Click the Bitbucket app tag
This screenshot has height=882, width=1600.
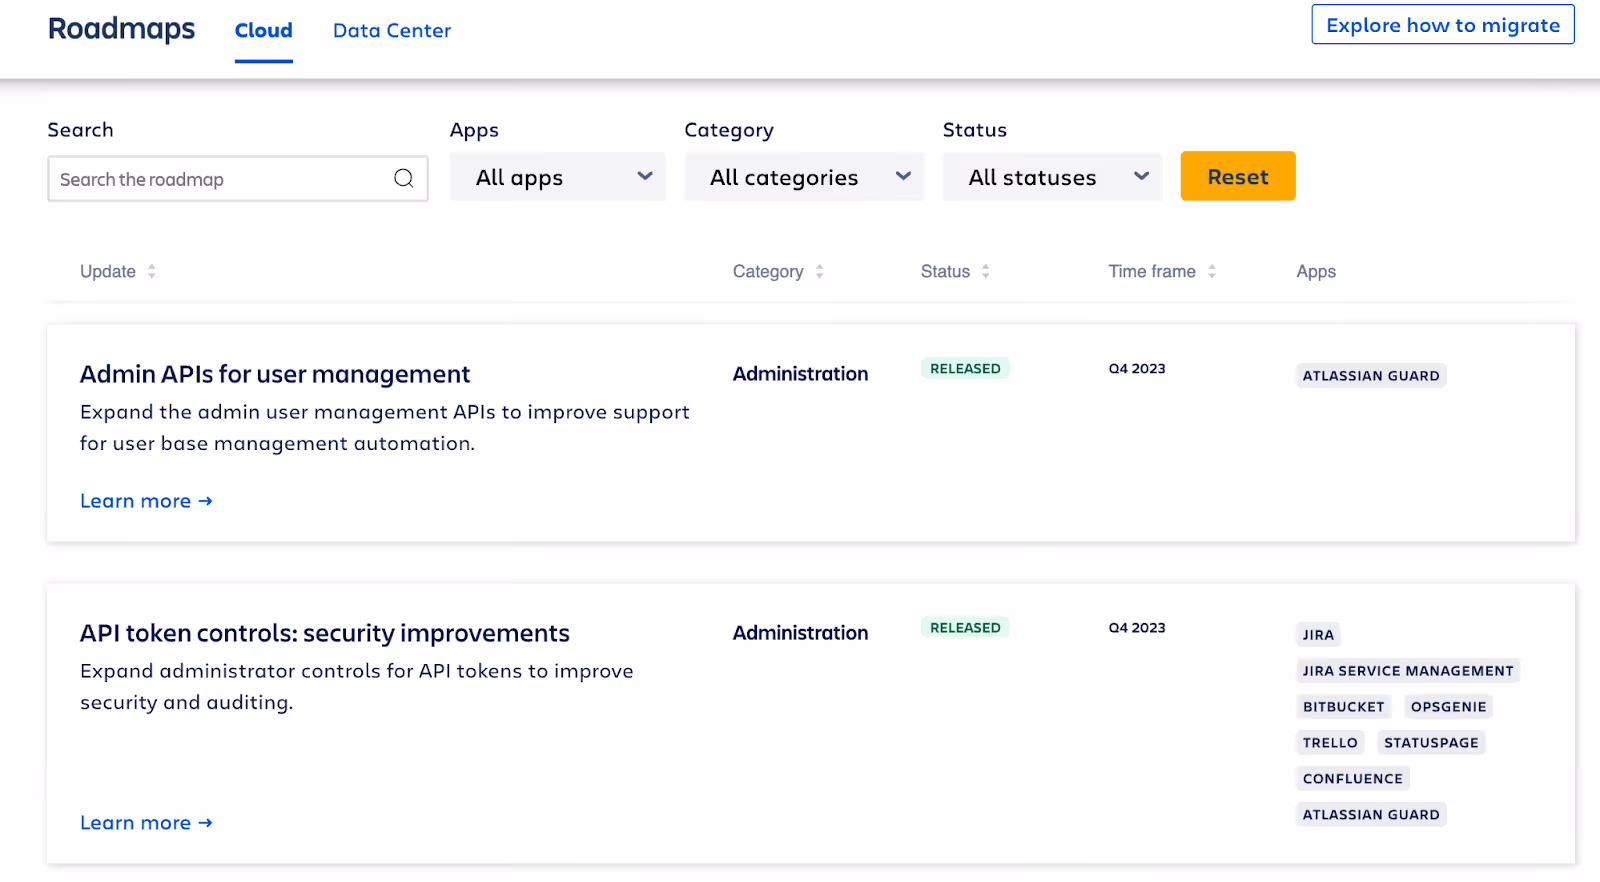(x=1344, y=707)
